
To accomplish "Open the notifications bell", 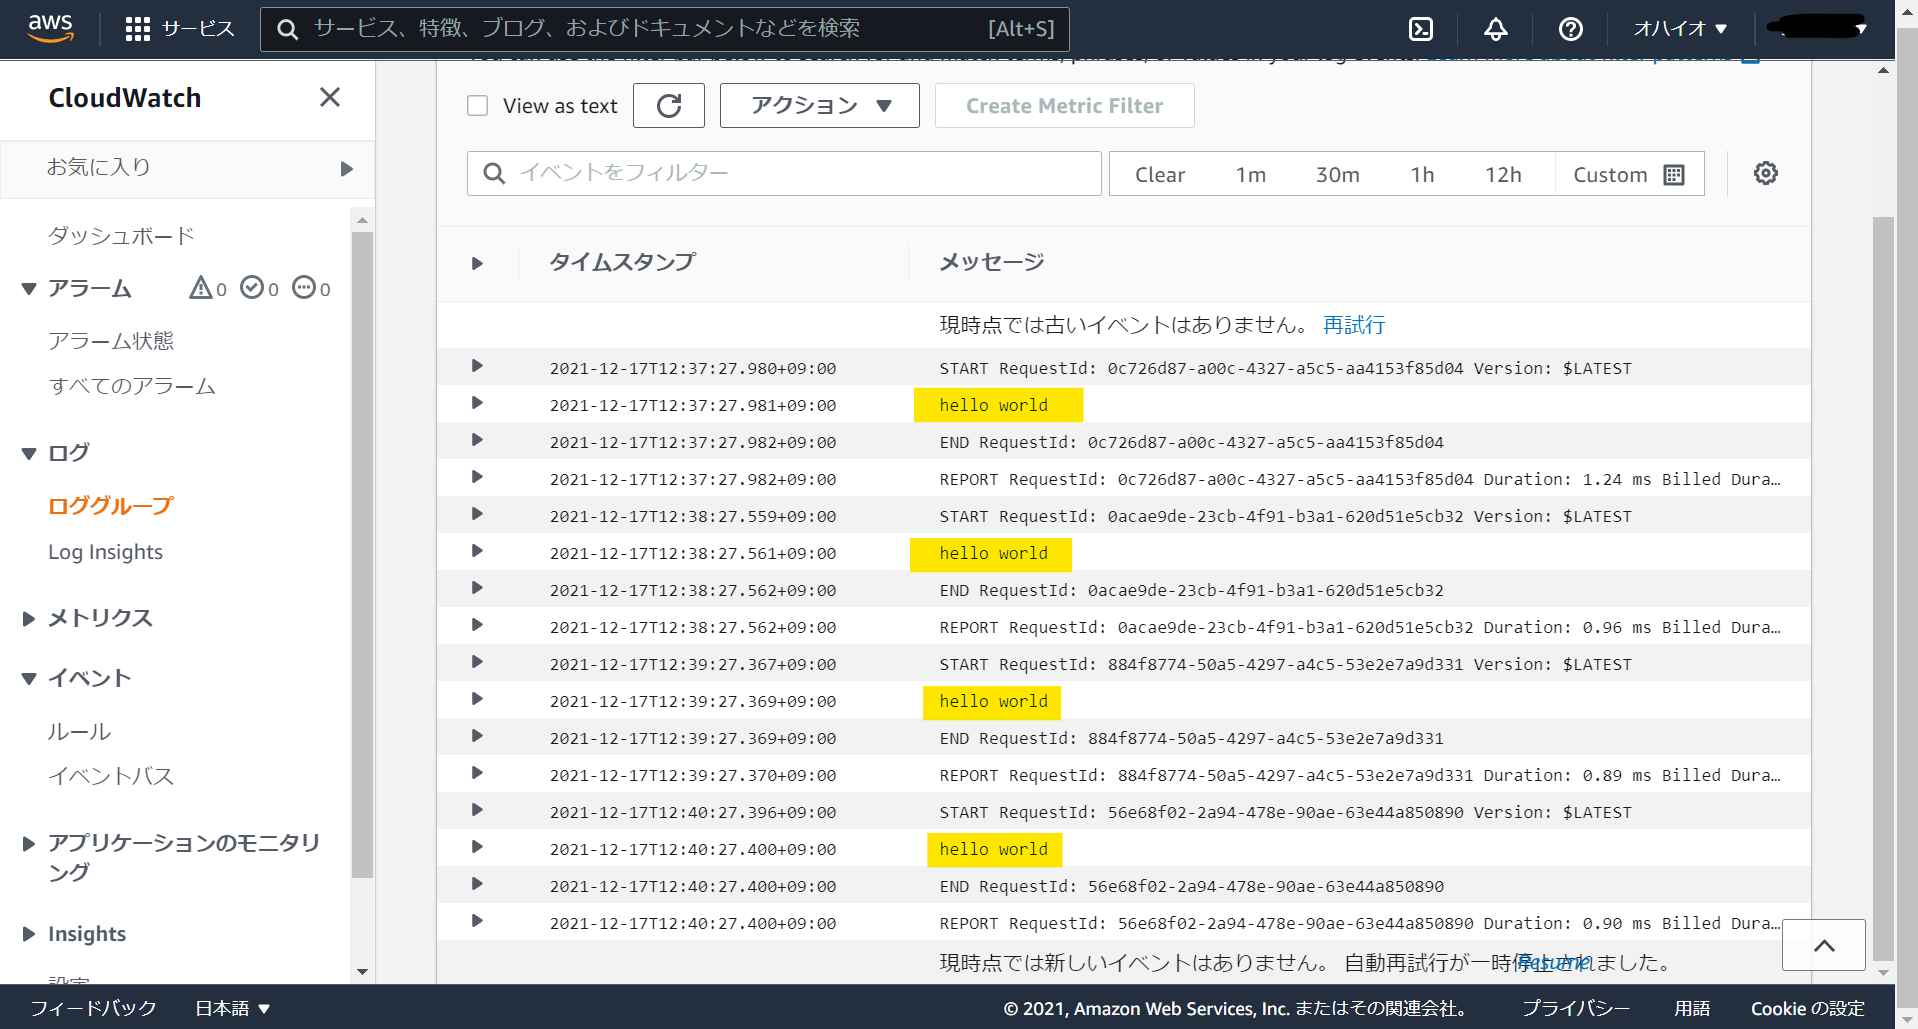I will click(x=1496, y=29).
